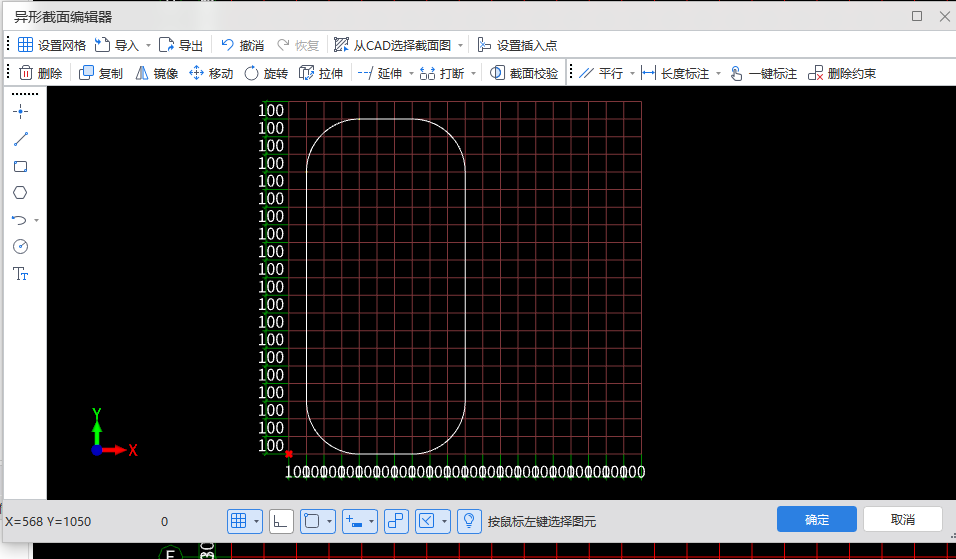Click the 一键标注 one-click dimension tool
Screen dimensions: 956x559
click(763, 73)
